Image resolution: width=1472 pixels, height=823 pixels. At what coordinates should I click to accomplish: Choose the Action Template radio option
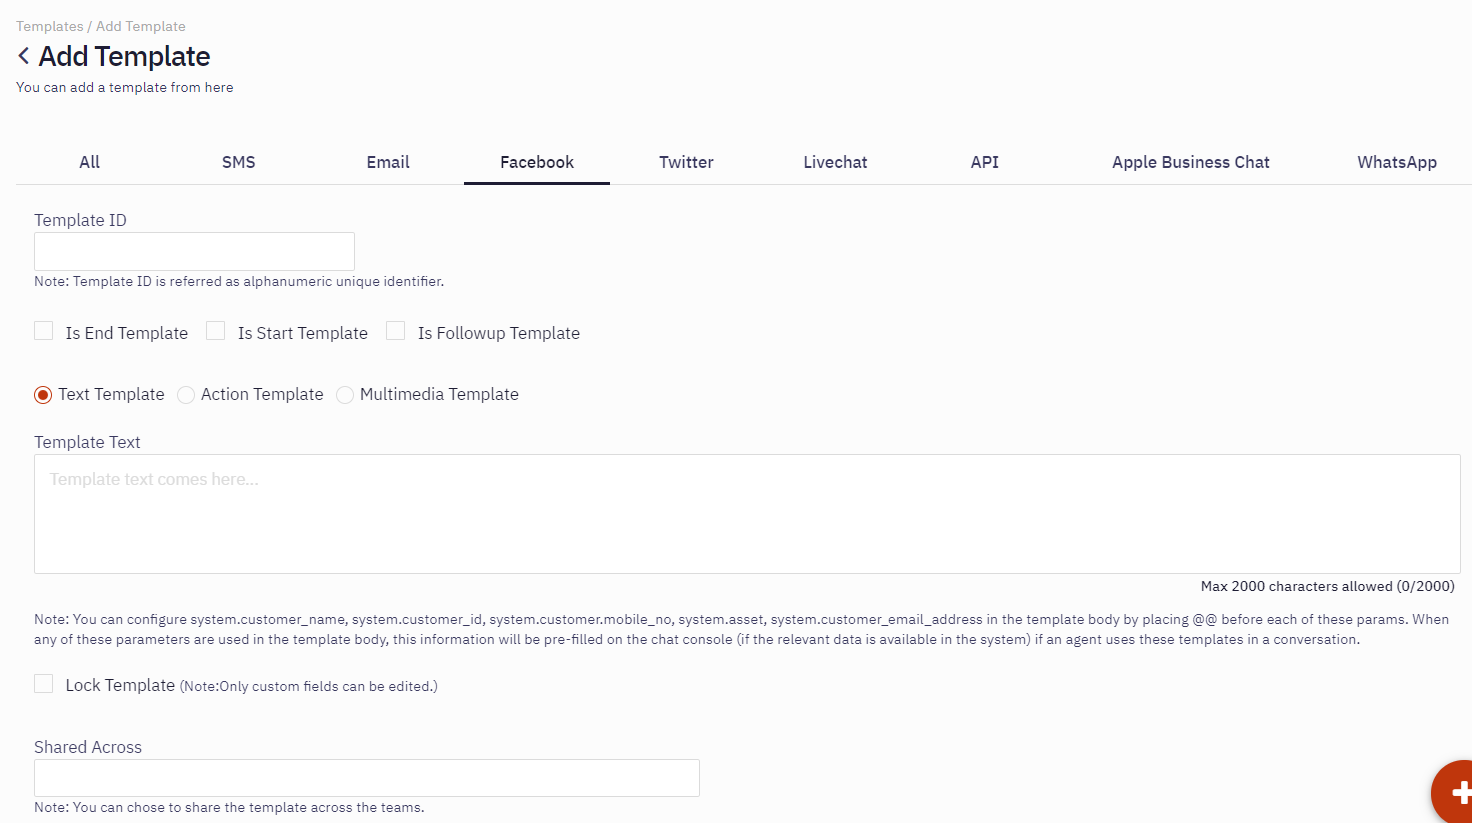[186, 395]
